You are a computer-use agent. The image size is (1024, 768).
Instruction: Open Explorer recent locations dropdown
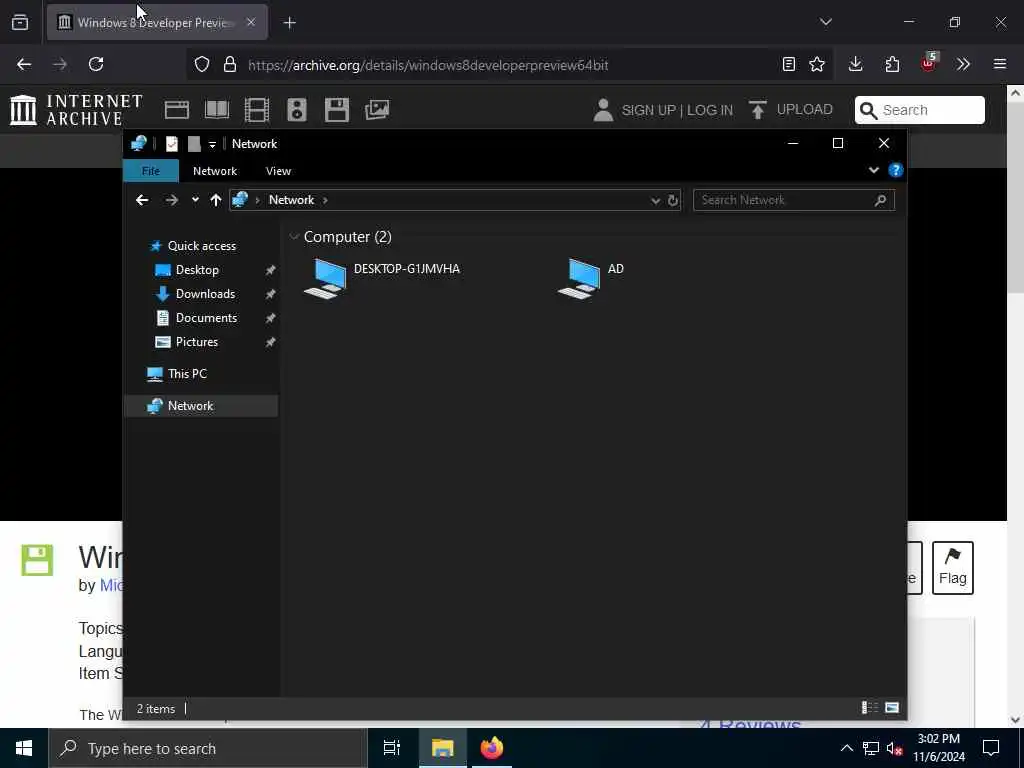[x=195, y=200]
